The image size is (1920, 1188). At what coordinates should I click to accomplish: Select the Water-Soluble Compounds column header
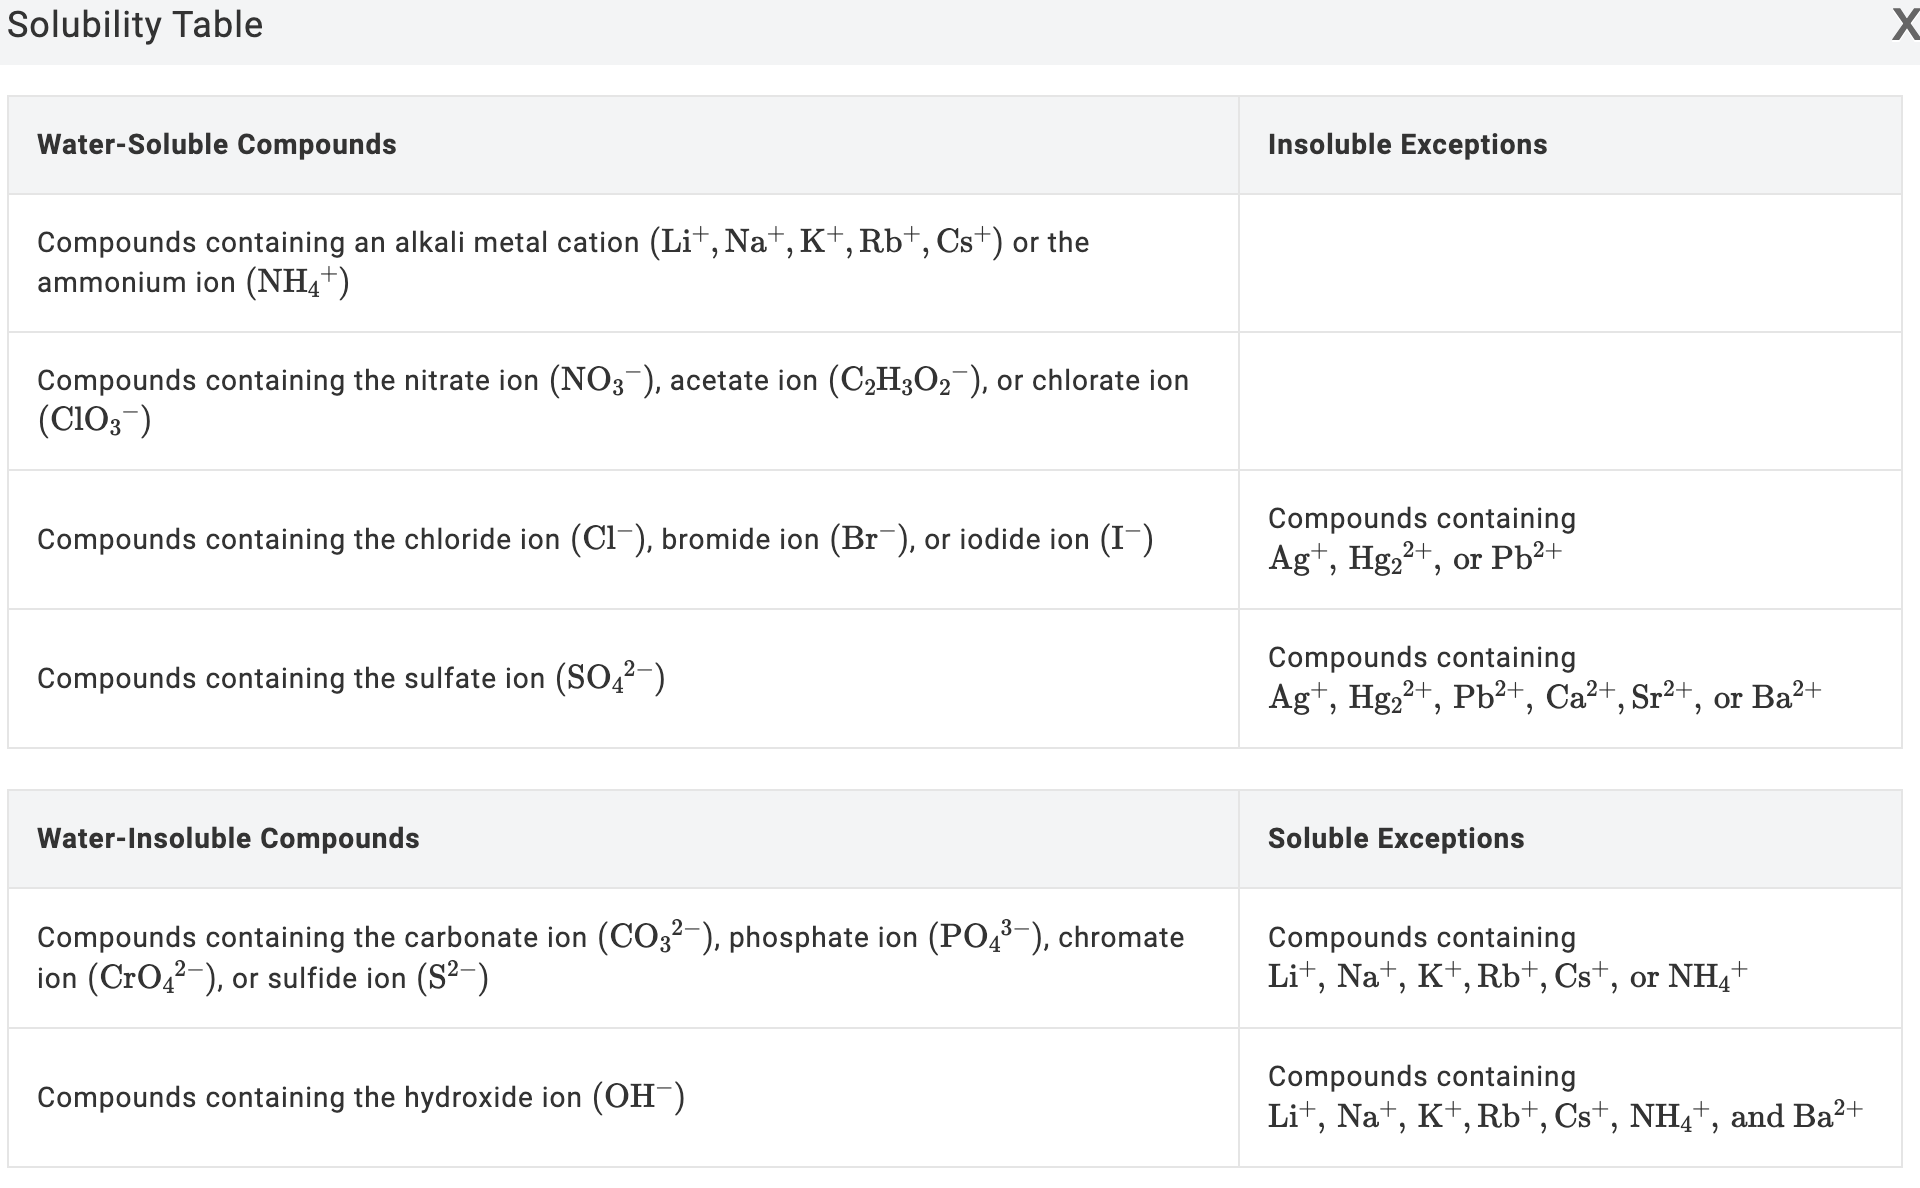tap(217, 145)
